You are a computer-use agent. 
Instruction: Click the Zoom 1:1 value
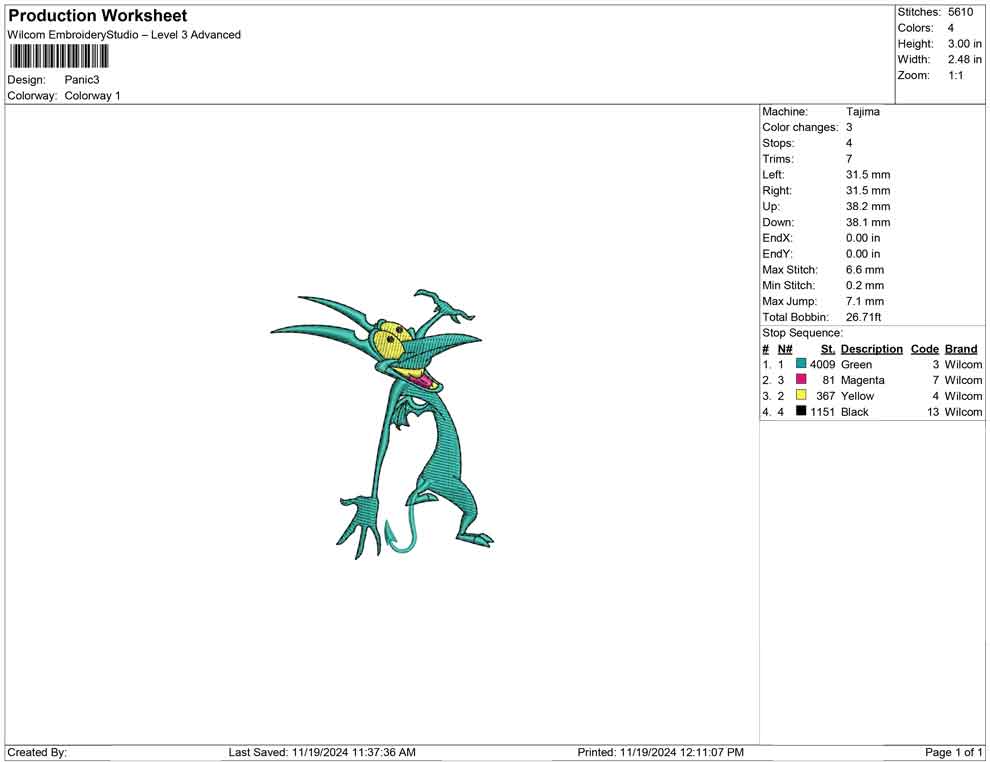pos(955,76)
